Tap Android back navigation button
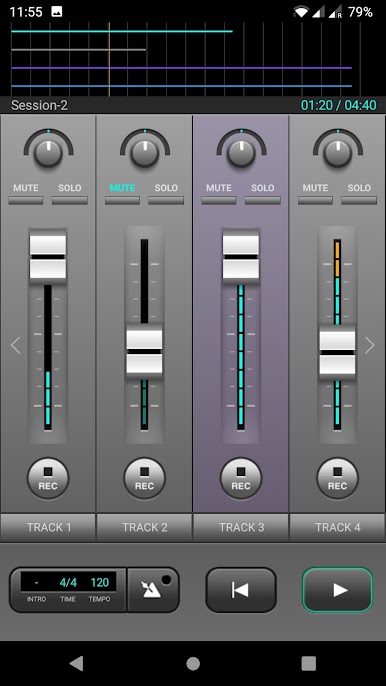This screenshot has width=386, height=686. [77, 664]
